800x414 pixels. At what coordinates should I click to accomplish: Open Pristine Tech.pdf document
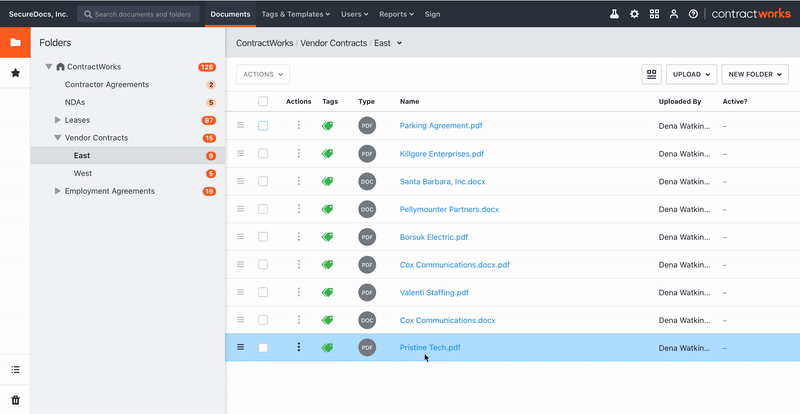coord(430,348)
